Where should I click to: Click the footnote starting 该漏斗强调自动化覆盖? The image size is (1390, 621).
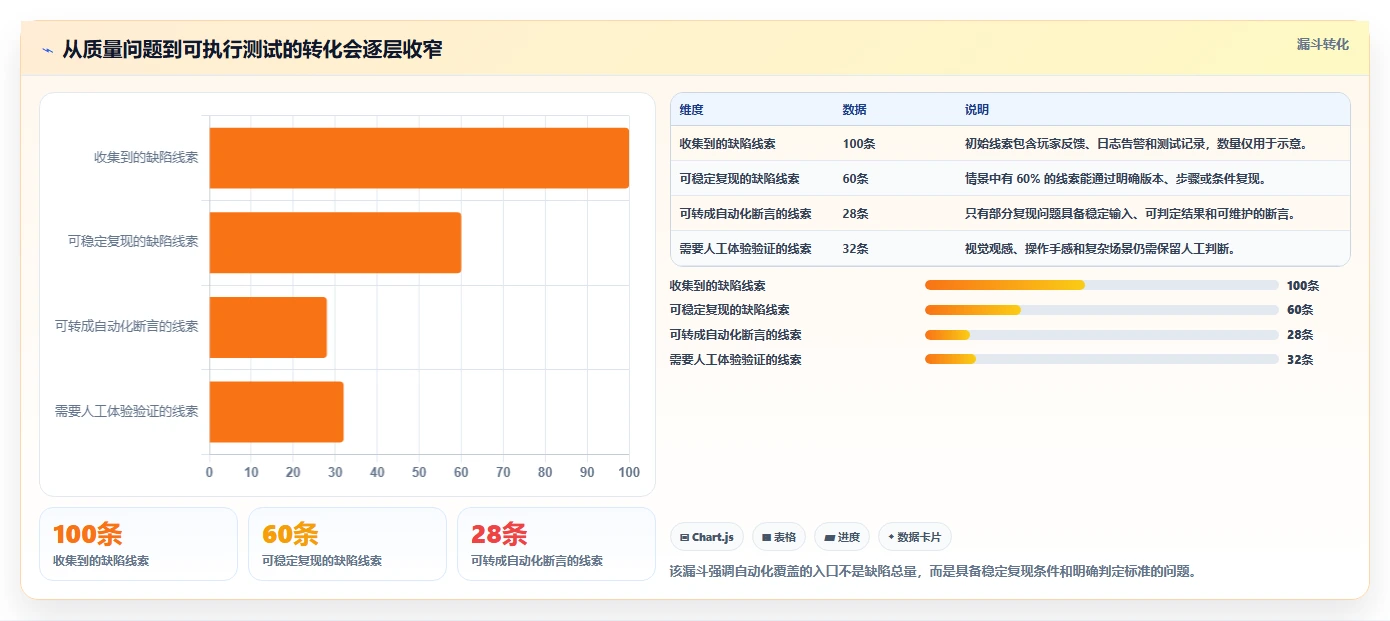pos(933,572)
